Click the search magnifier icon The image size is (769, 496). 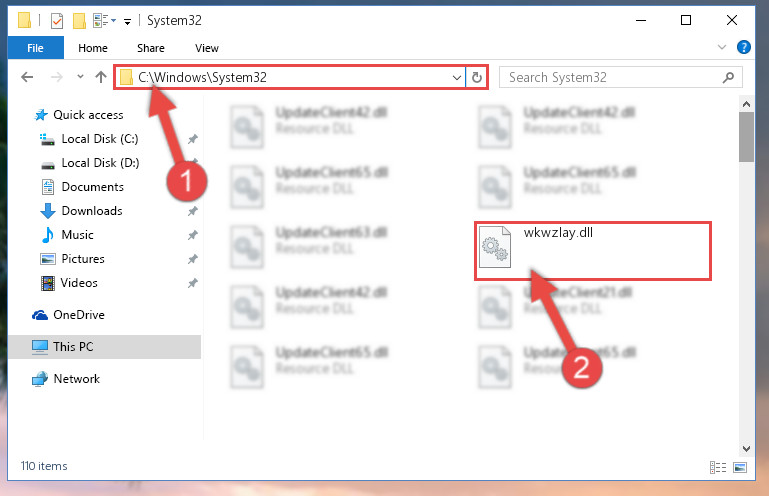click(x=728, y=78)
